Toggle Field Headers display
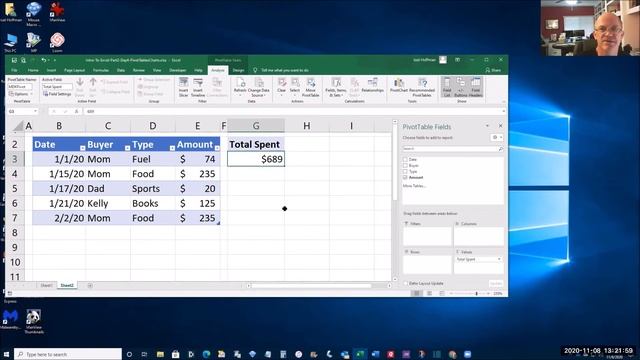 (476, 87)
